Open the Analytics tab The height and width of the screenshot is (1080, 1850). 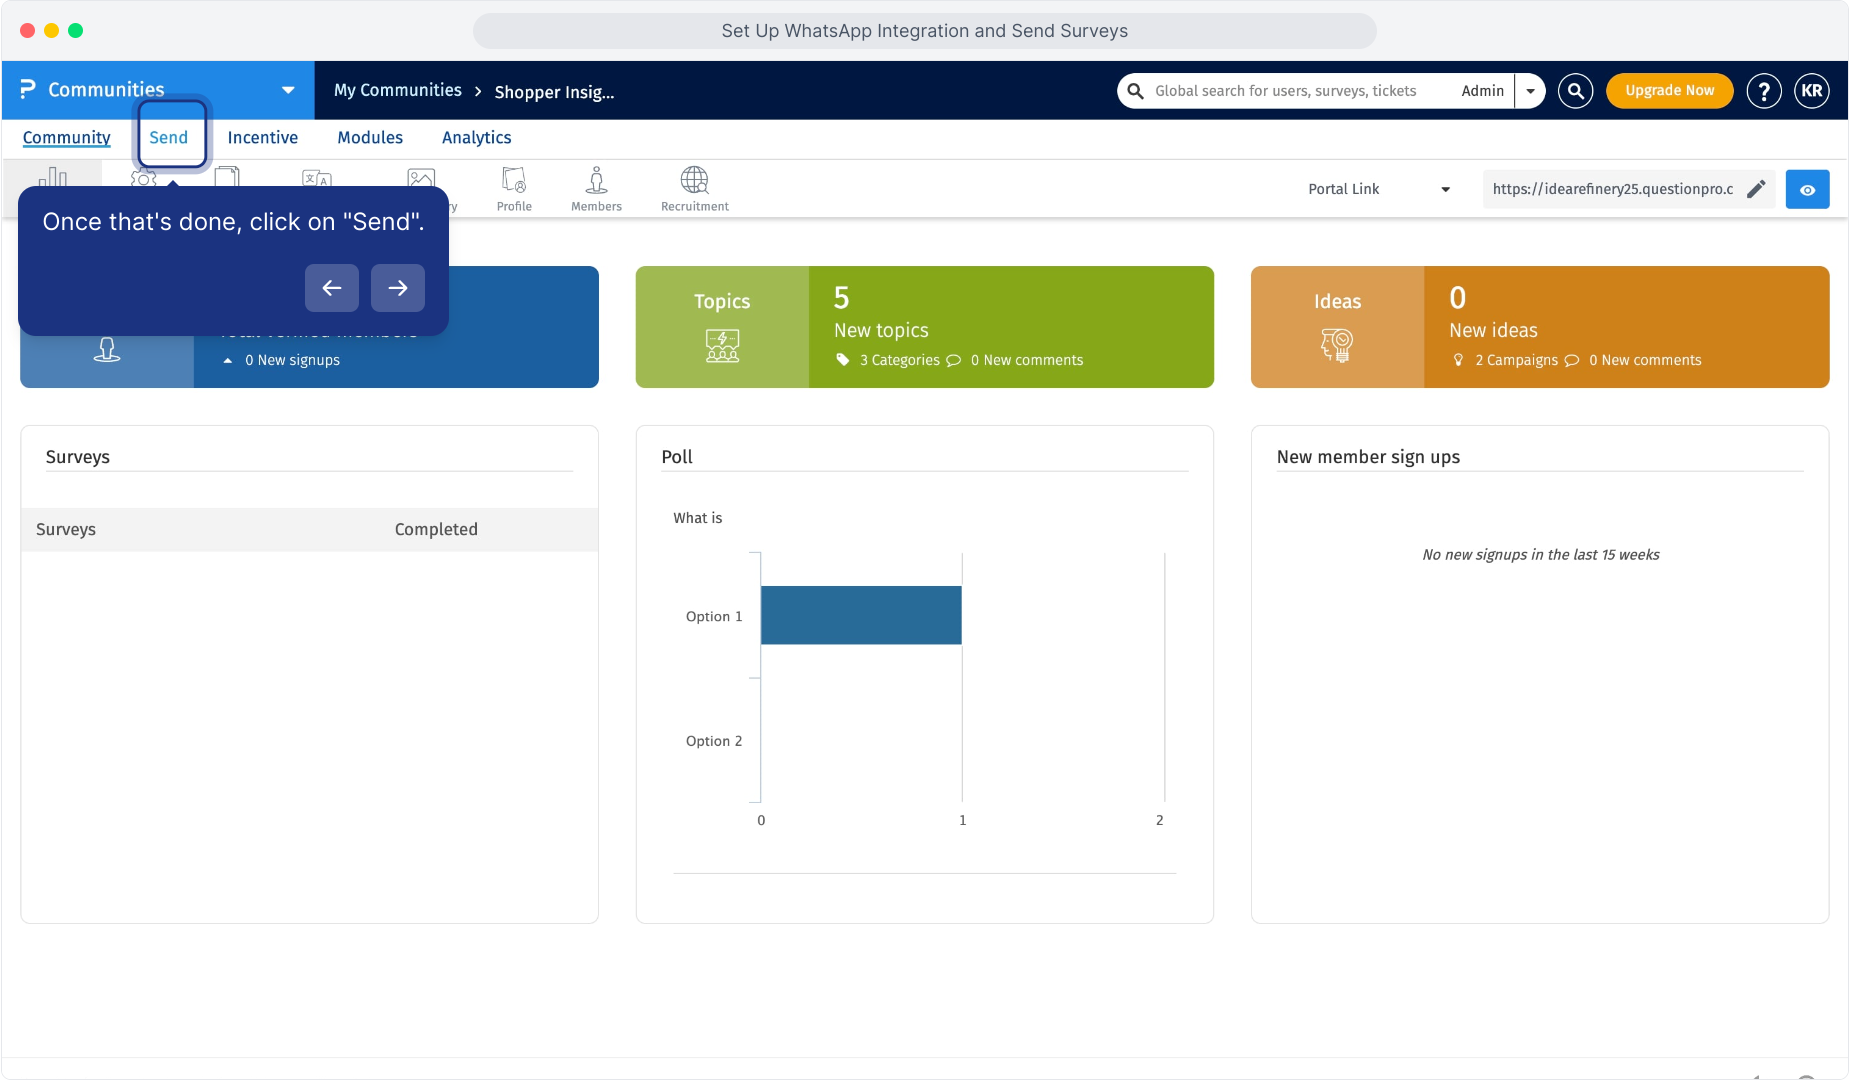(x=477, y=138)
